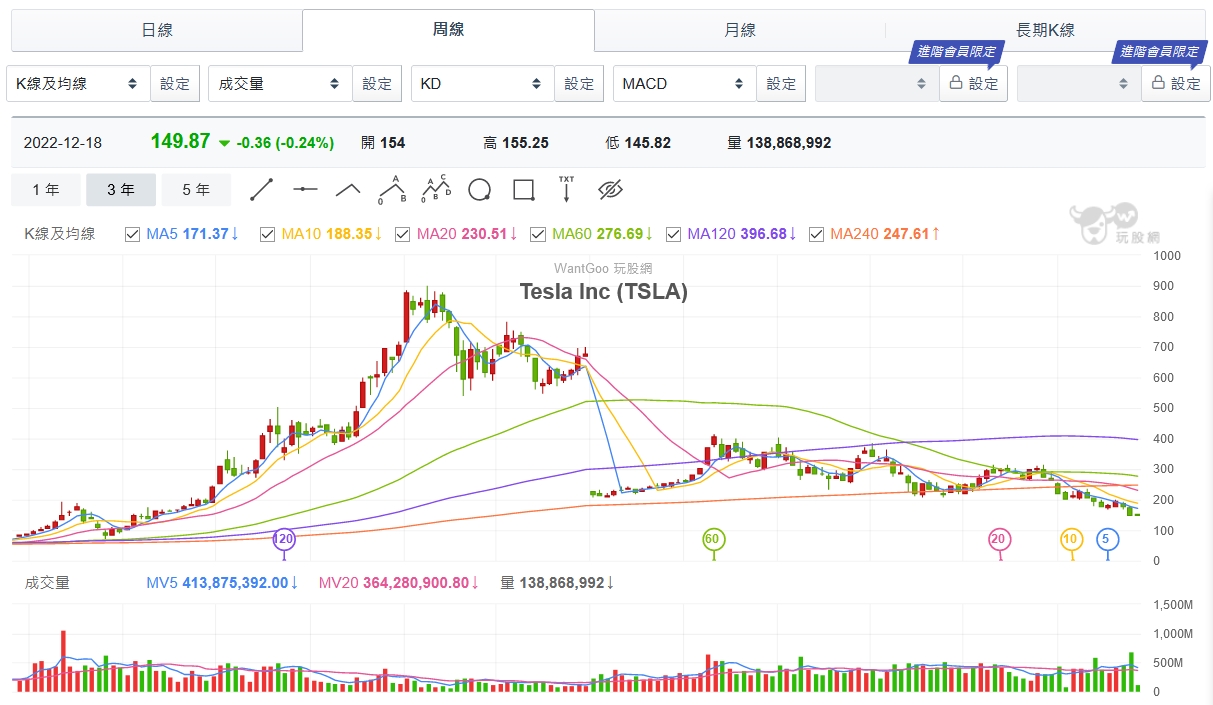Uncheck the MA240 checkbox
Image resolution: width=1213 pixels, height=705 pixels.
point(816,234)
